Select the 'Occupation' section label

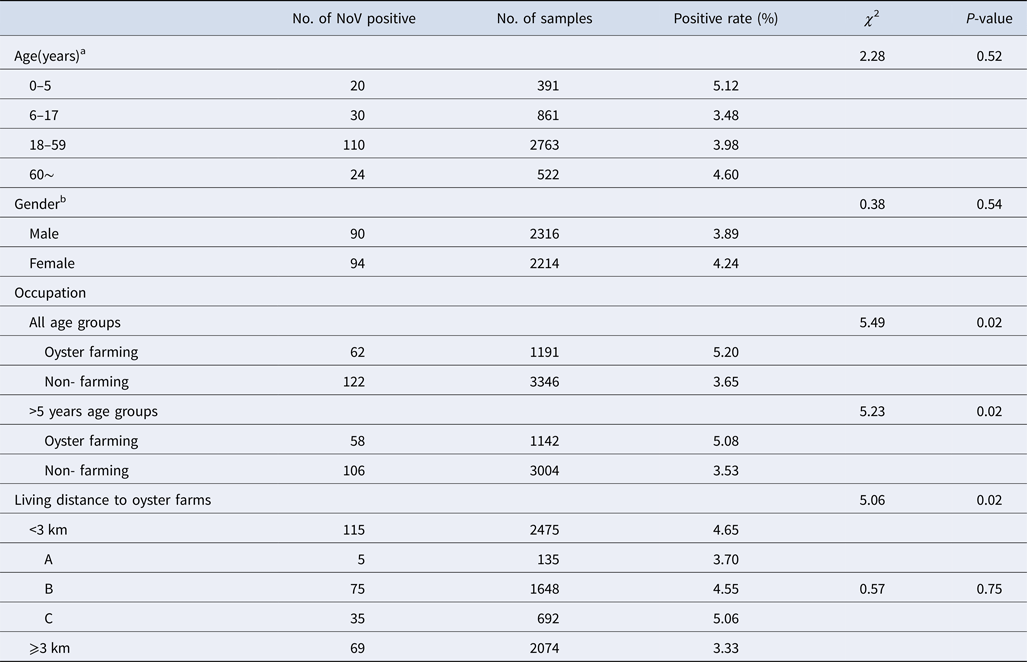(50, 294)
